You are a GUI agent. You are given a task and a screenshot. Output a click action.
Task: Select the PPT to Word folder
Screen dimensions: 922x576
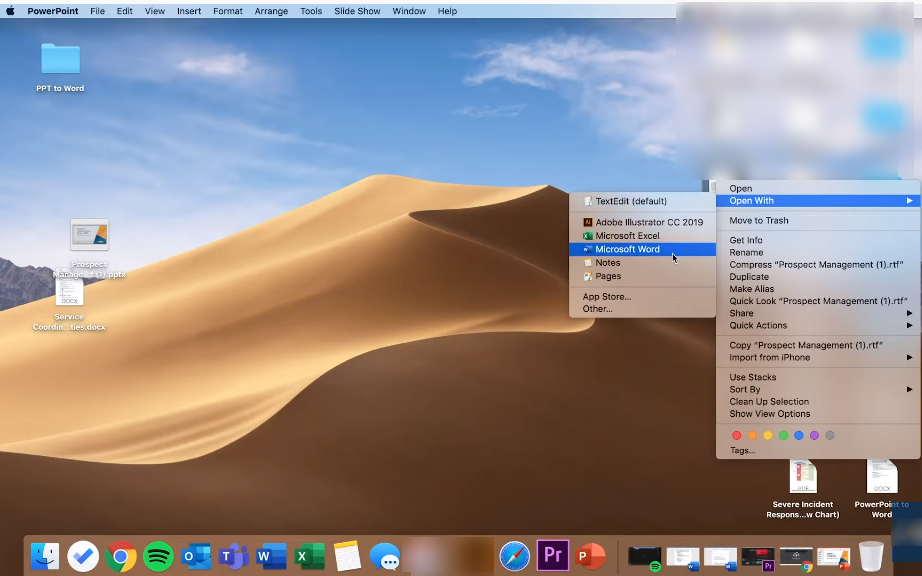pos(61,59)
